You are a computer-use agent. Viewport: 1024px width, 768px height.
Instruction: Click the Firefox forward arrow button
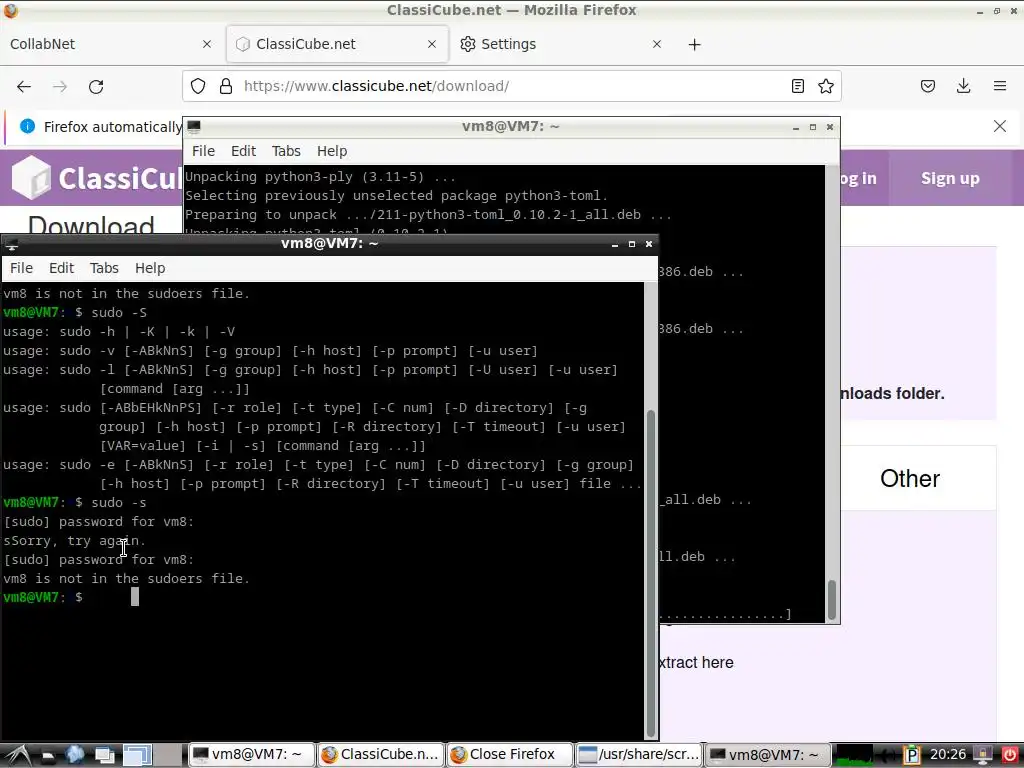click(x=60, y=86)
